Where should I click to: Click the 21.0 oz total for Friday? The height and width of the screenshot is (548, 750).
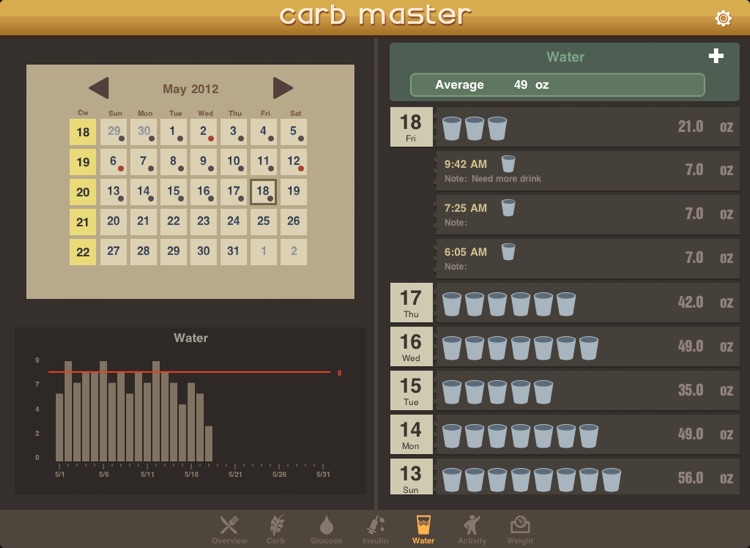pyautogui.click(x=705, y=127)
